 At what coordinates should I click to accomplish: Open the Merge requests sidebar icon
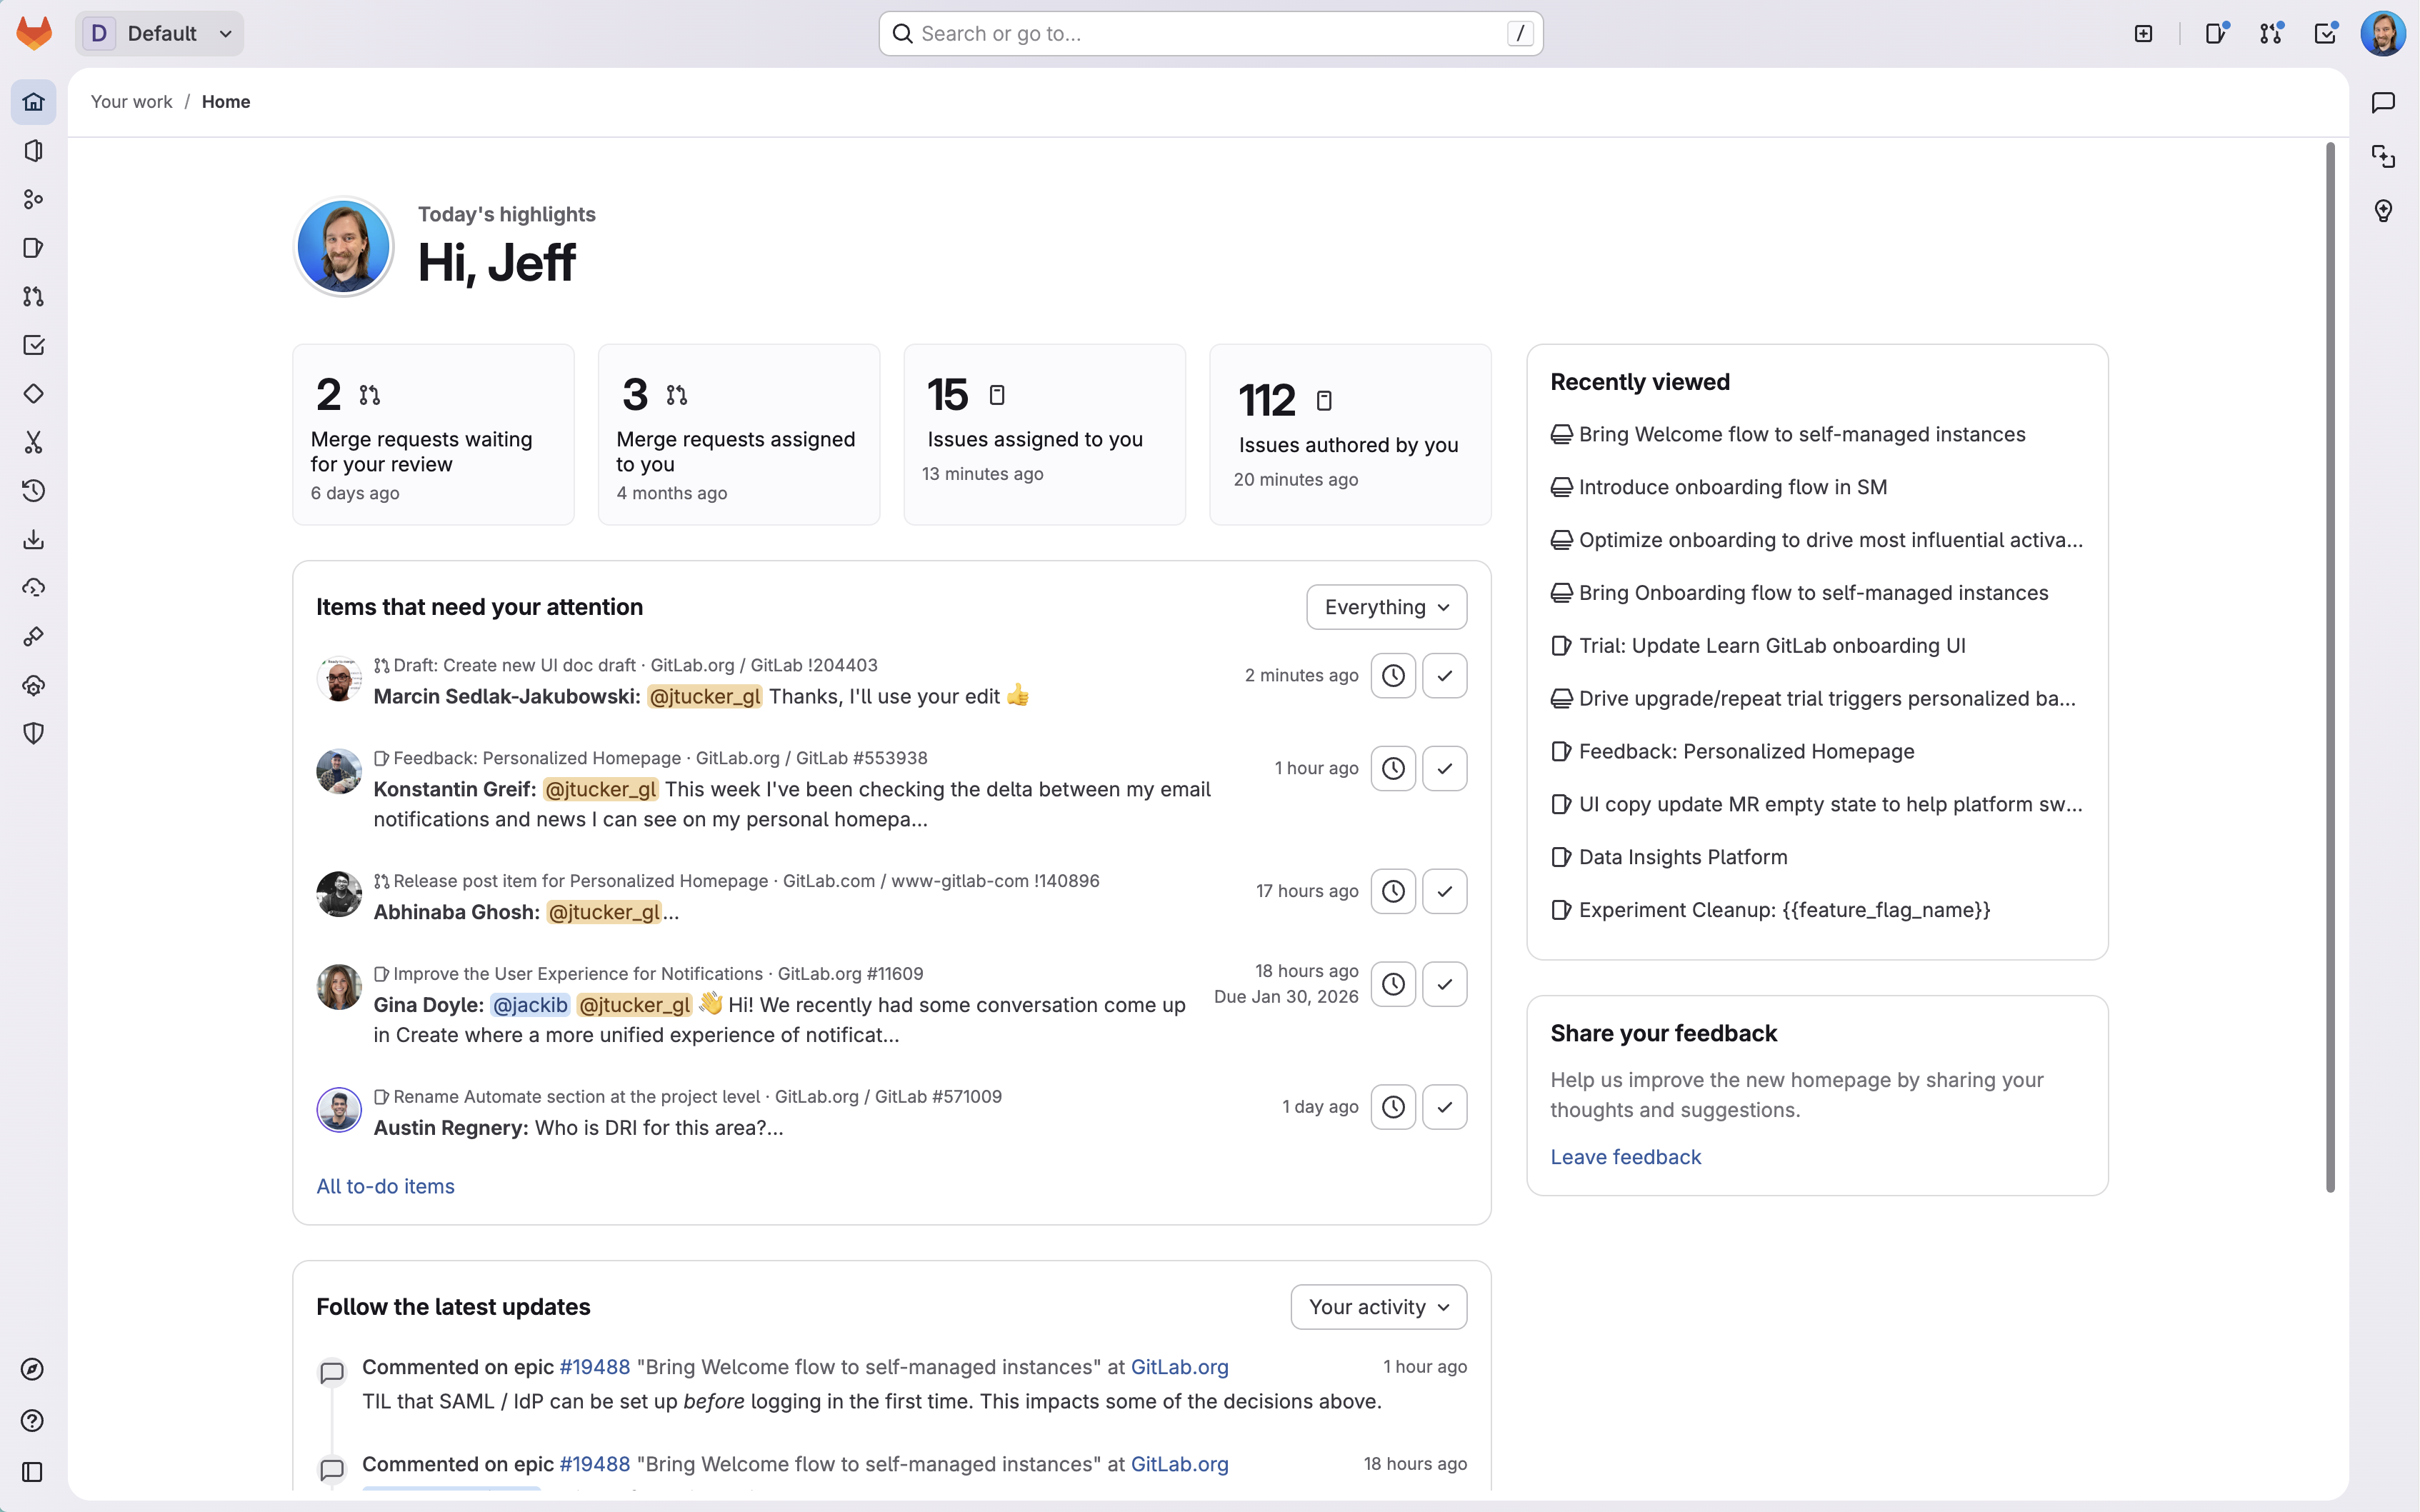click(x=33, y=297)
